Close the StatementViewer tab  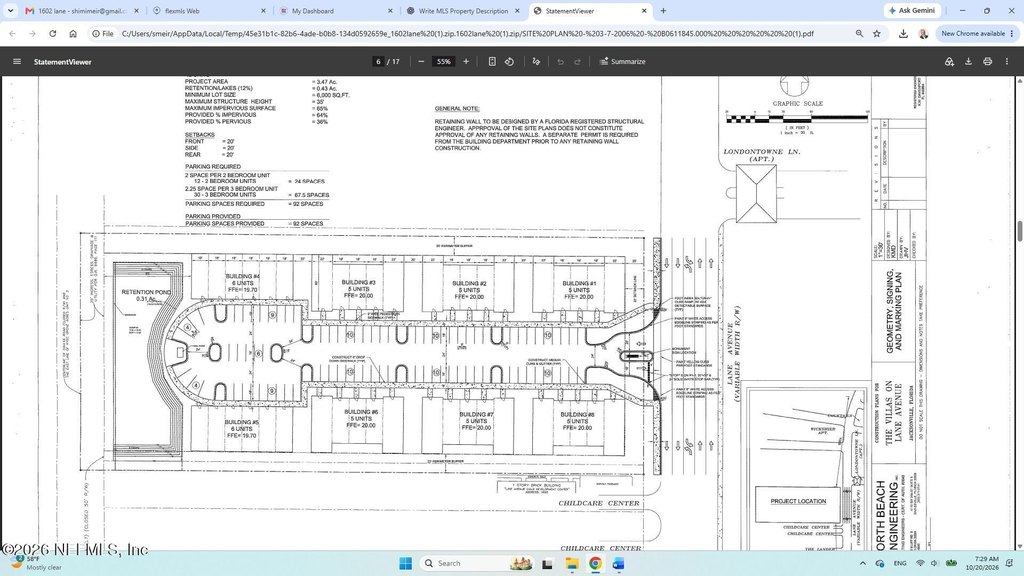tap(644, 11)
